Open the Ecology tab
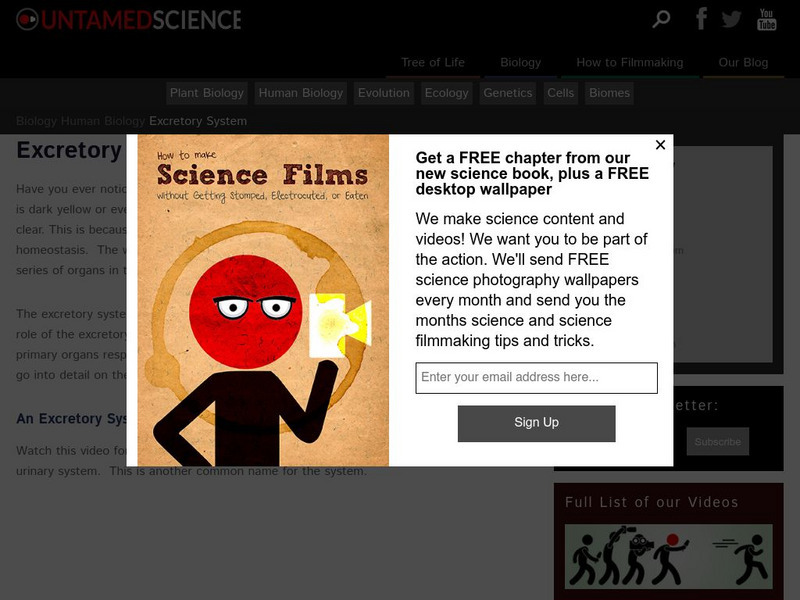Viewport: 800px width, 600px height. coord(446,93)
